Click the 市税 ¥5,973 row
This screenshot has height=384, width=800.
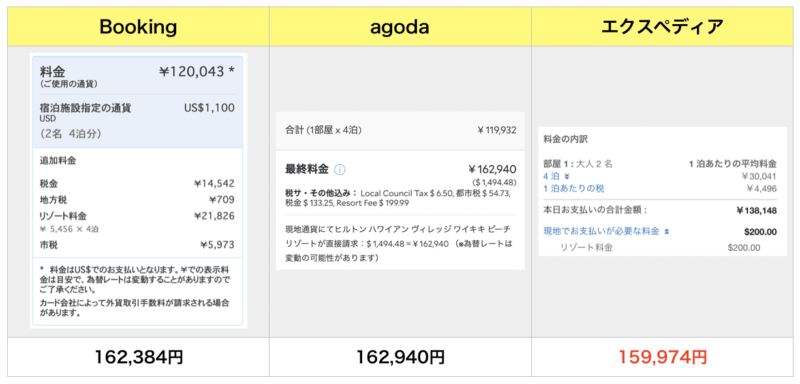(x=137, y=245)
